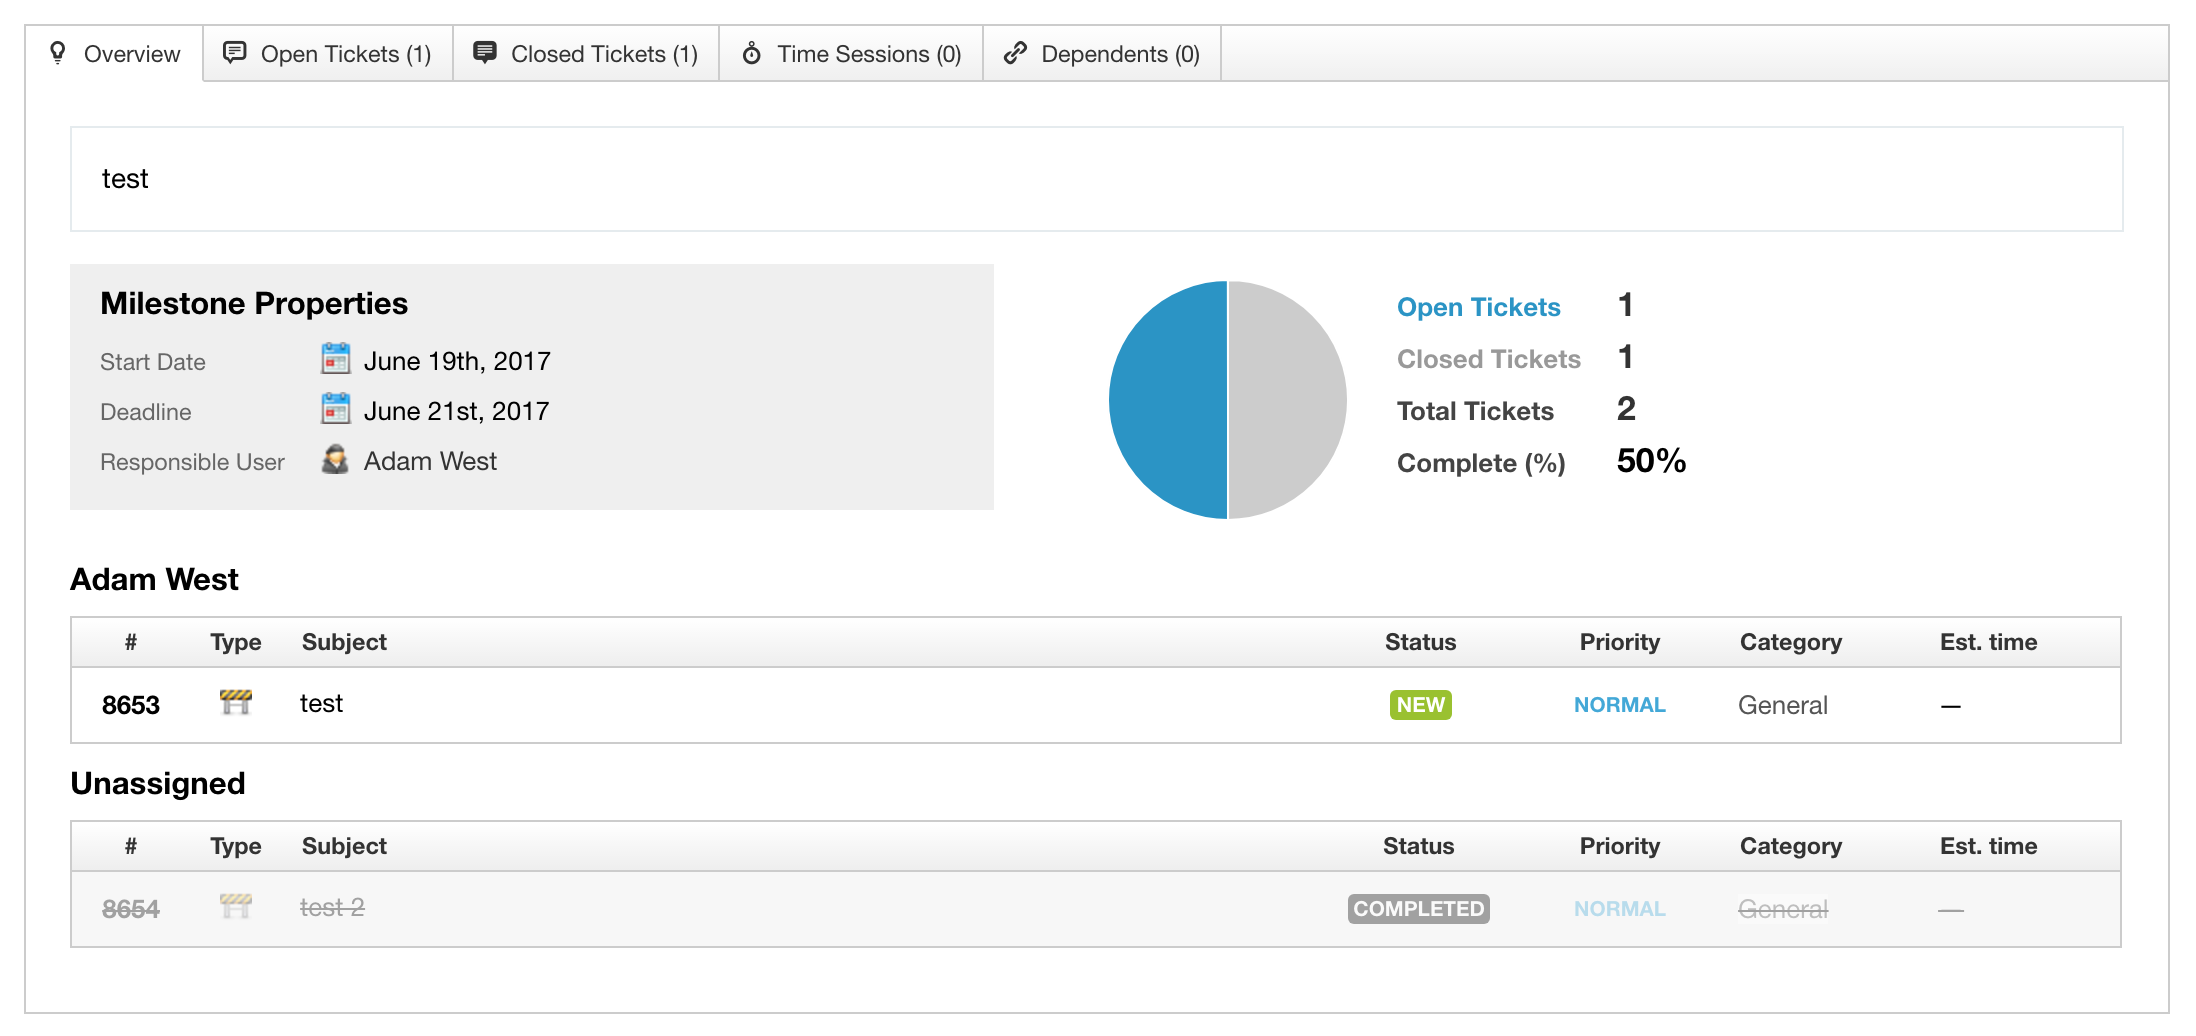Open the ticket subject 'test'
2196x1036 pixels.
(x=321, y=704)
